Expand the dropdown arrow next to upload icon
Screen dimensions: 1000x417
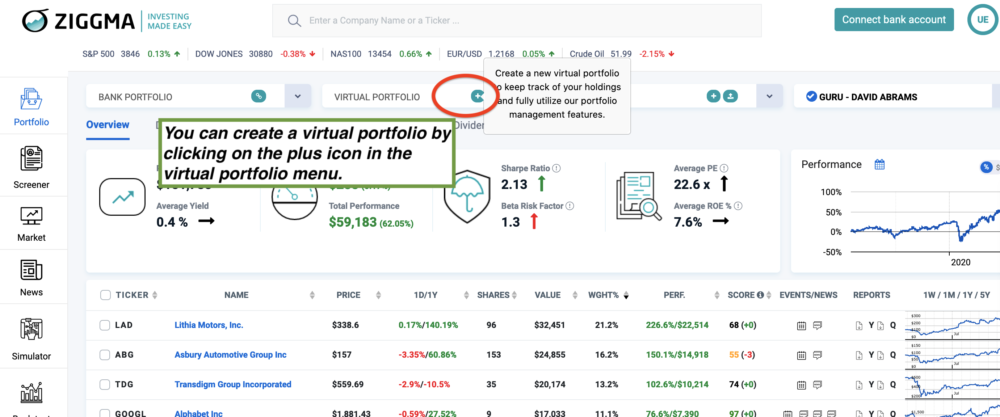pos(769,96)
